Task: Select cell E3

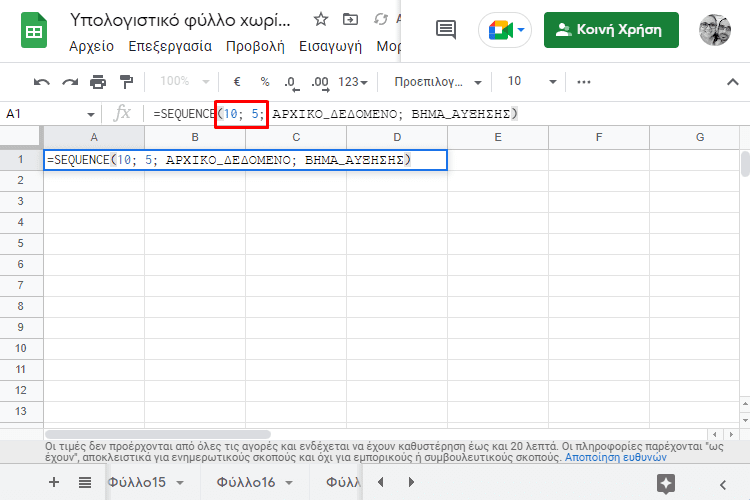Action: tap(498, 201)
